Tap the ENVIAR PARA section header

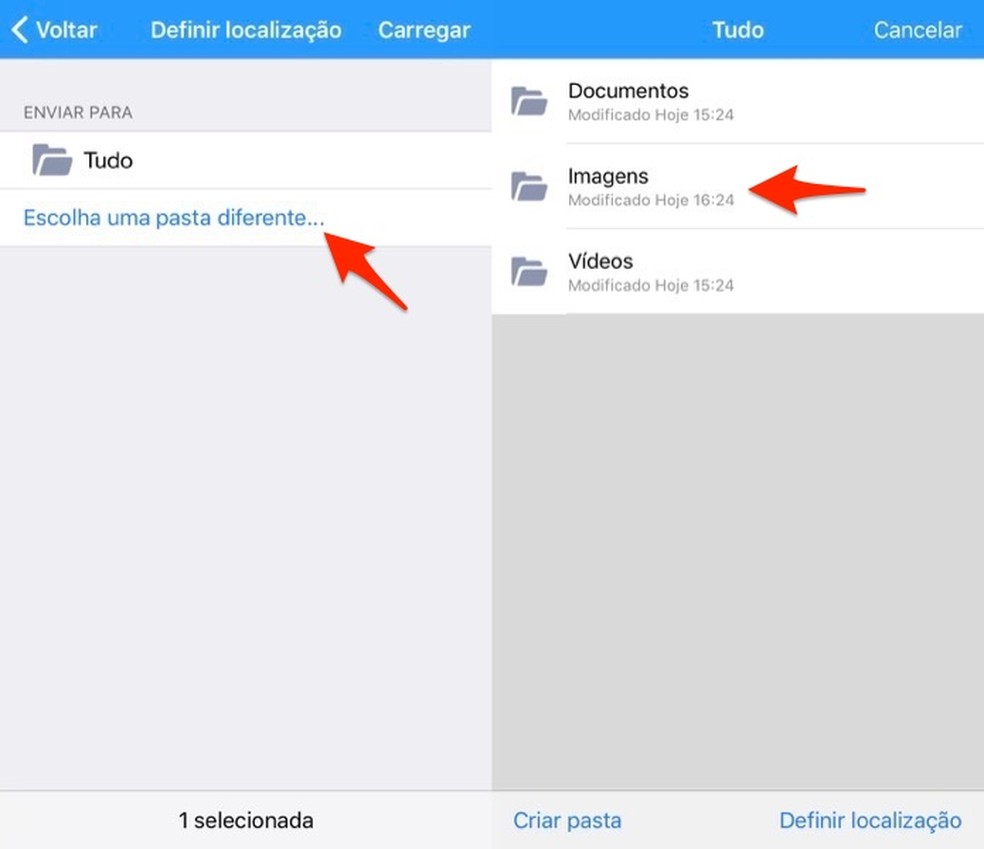pos(76,112)
